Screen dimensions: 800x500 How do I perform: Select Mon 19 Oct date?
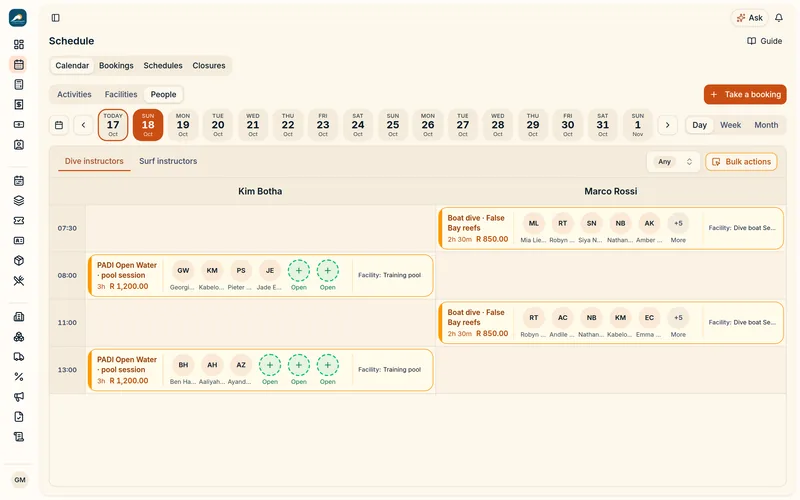click(183, 125)
